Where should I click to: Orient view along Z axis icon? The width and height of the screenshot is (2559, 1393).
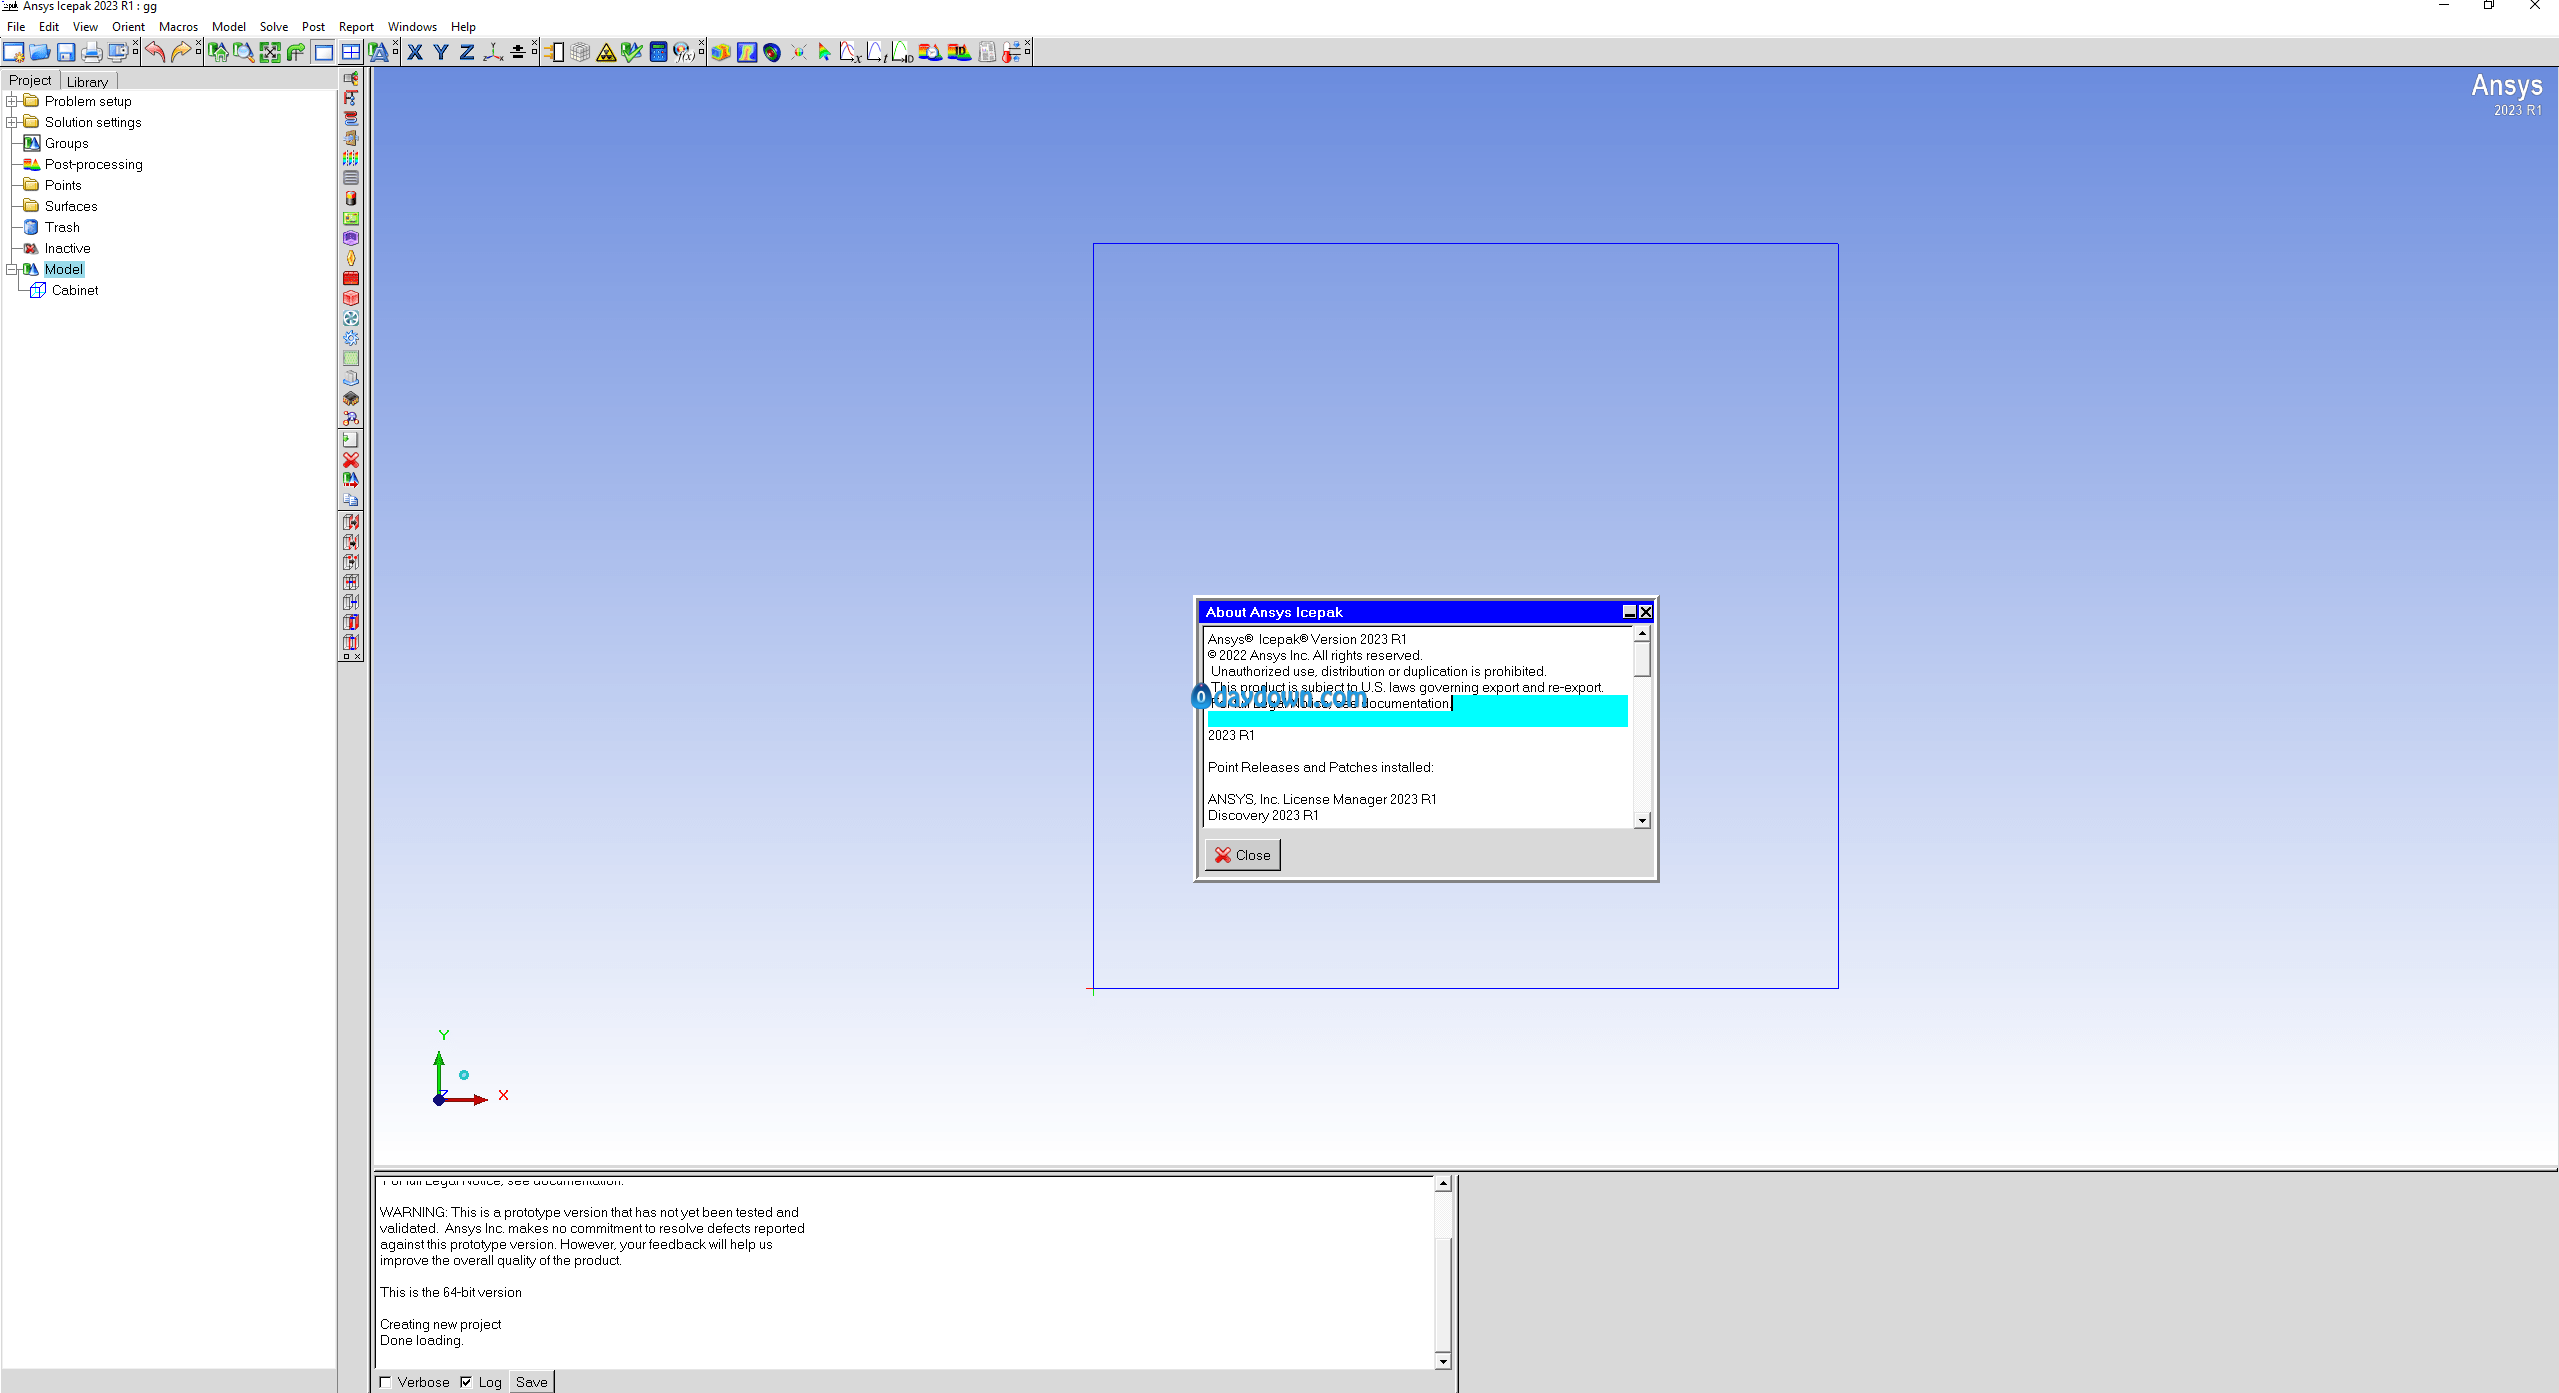467,52
